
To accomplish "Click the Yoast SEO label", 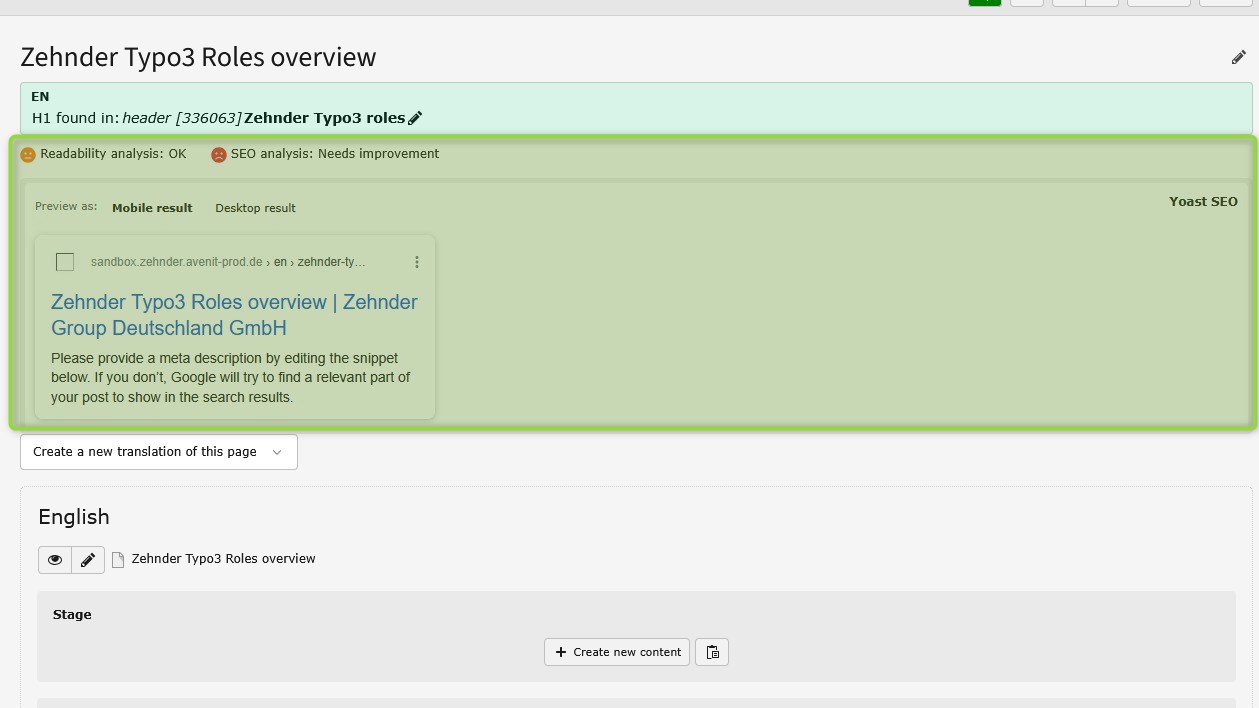I will 1203,201.
